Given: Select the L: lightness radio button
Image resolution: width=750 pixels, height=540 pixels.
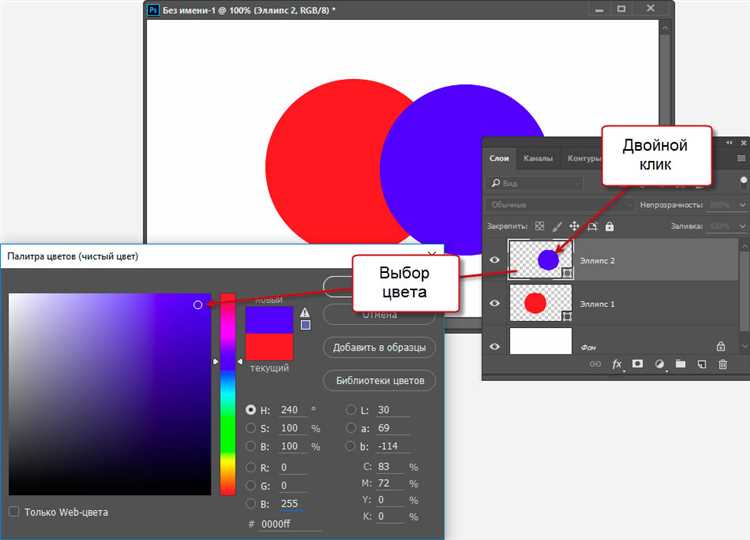Looking at the screenshot, I should pyautogui.click(x=351, y=410).
